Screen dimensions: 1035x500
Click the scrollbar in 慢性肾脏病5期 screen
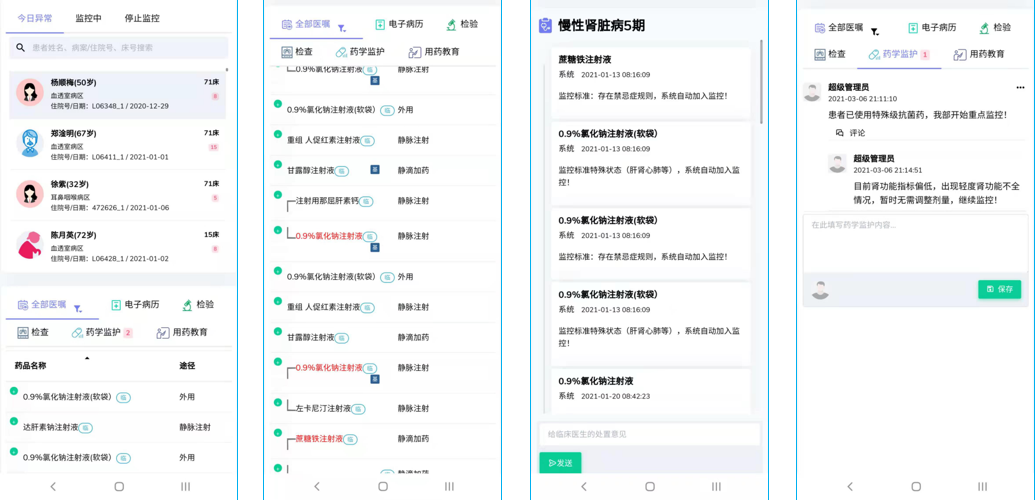point(761,81)
